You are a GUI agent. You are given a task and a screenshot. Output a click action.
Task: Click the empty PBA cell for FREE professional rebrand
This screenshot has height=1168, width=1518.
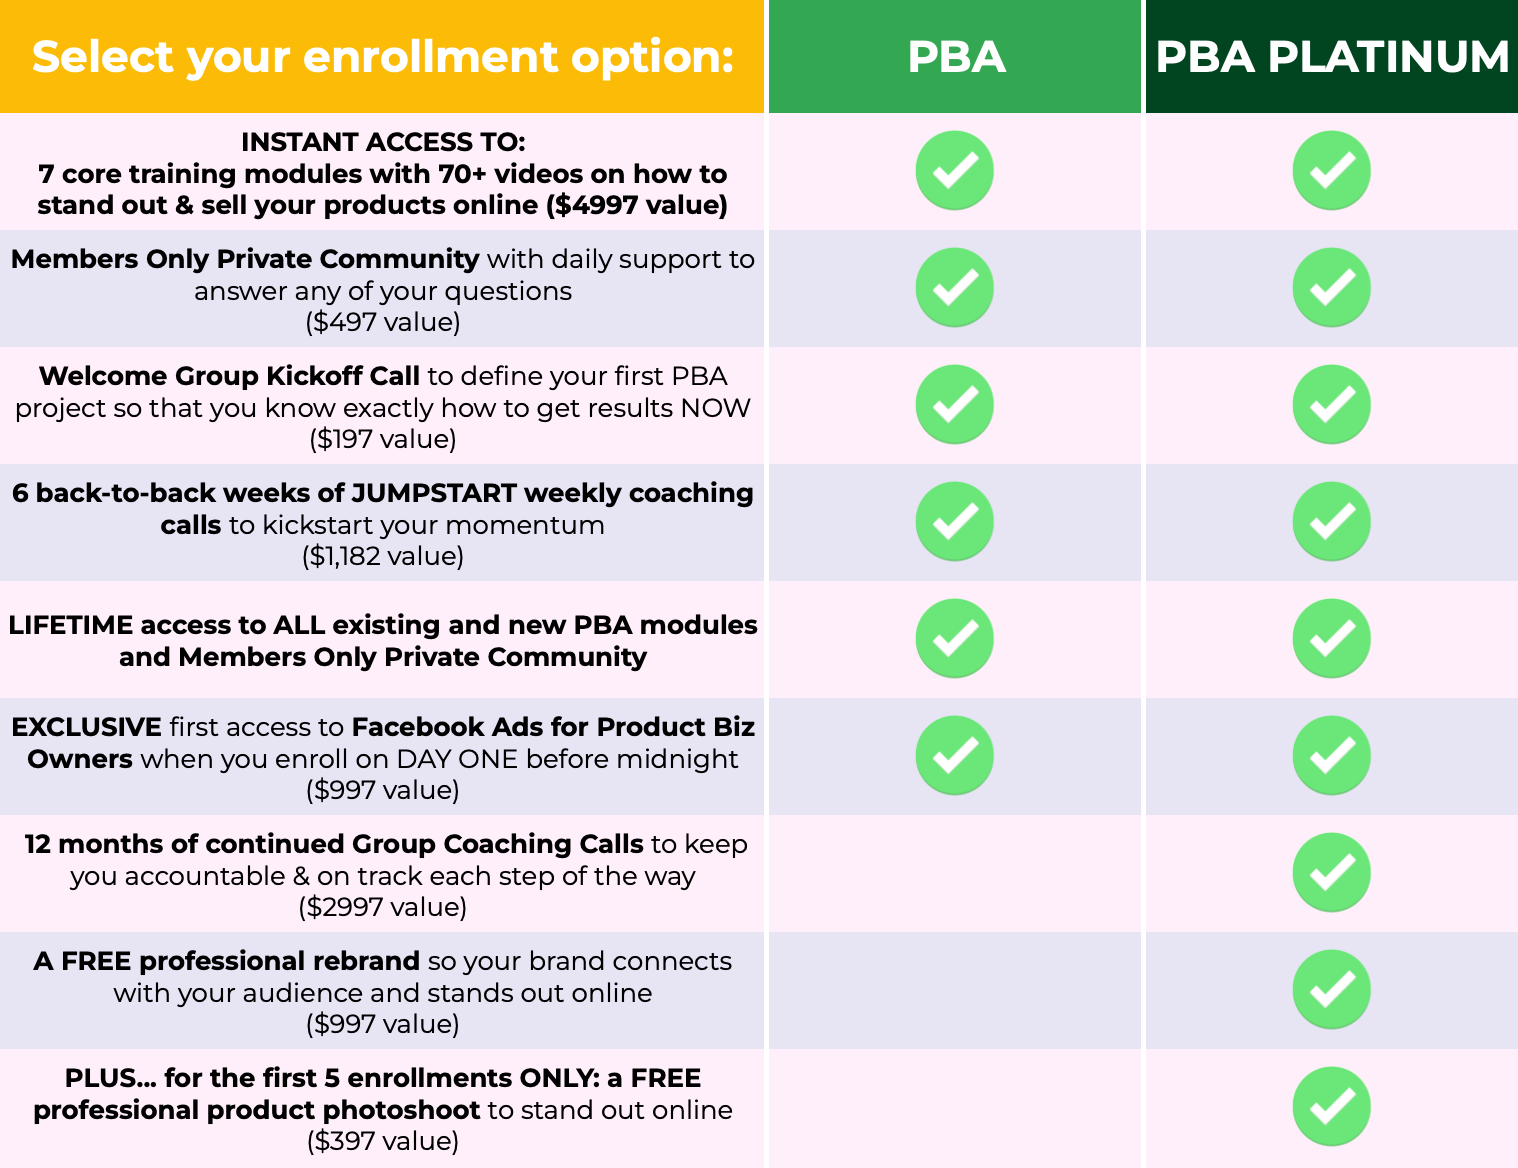[955, 991]
